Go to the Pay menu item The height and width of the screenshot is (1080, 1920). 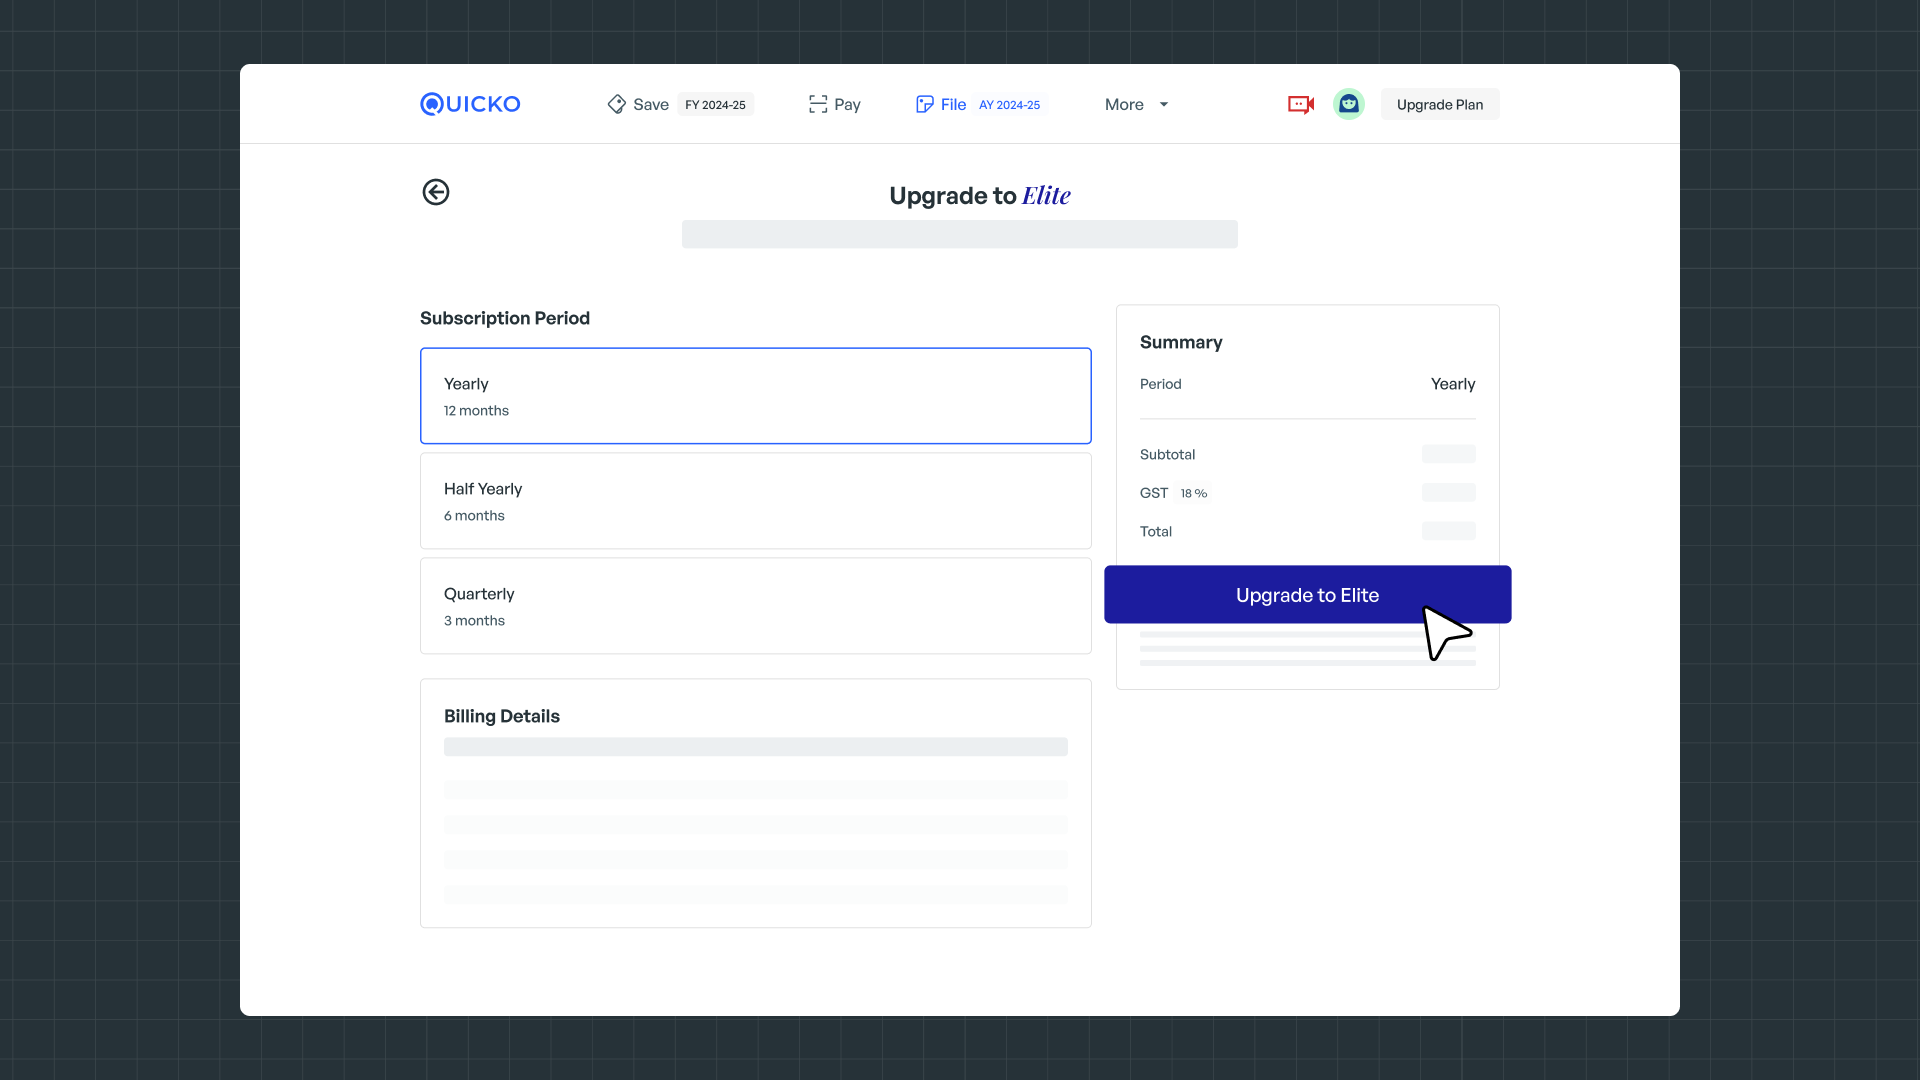(x=847, y=104)
